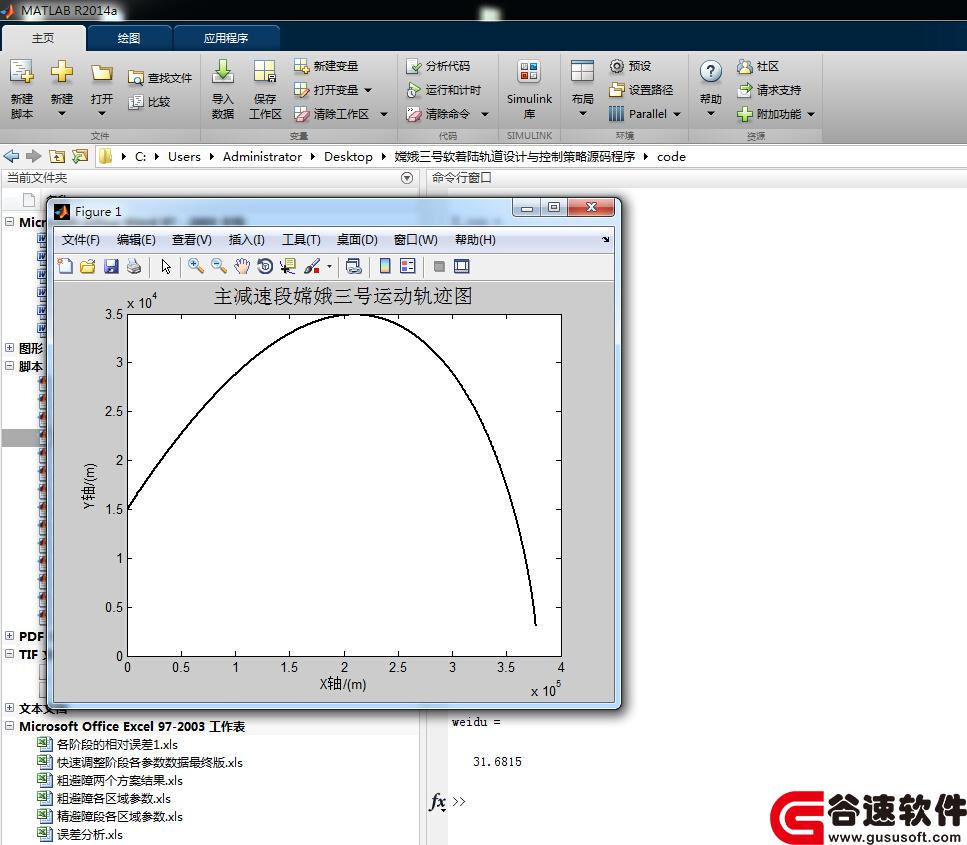This screenshot has width=967, height=845.
Task: Click Run and Time (运行和计时) button
Action: coord(443,90)
